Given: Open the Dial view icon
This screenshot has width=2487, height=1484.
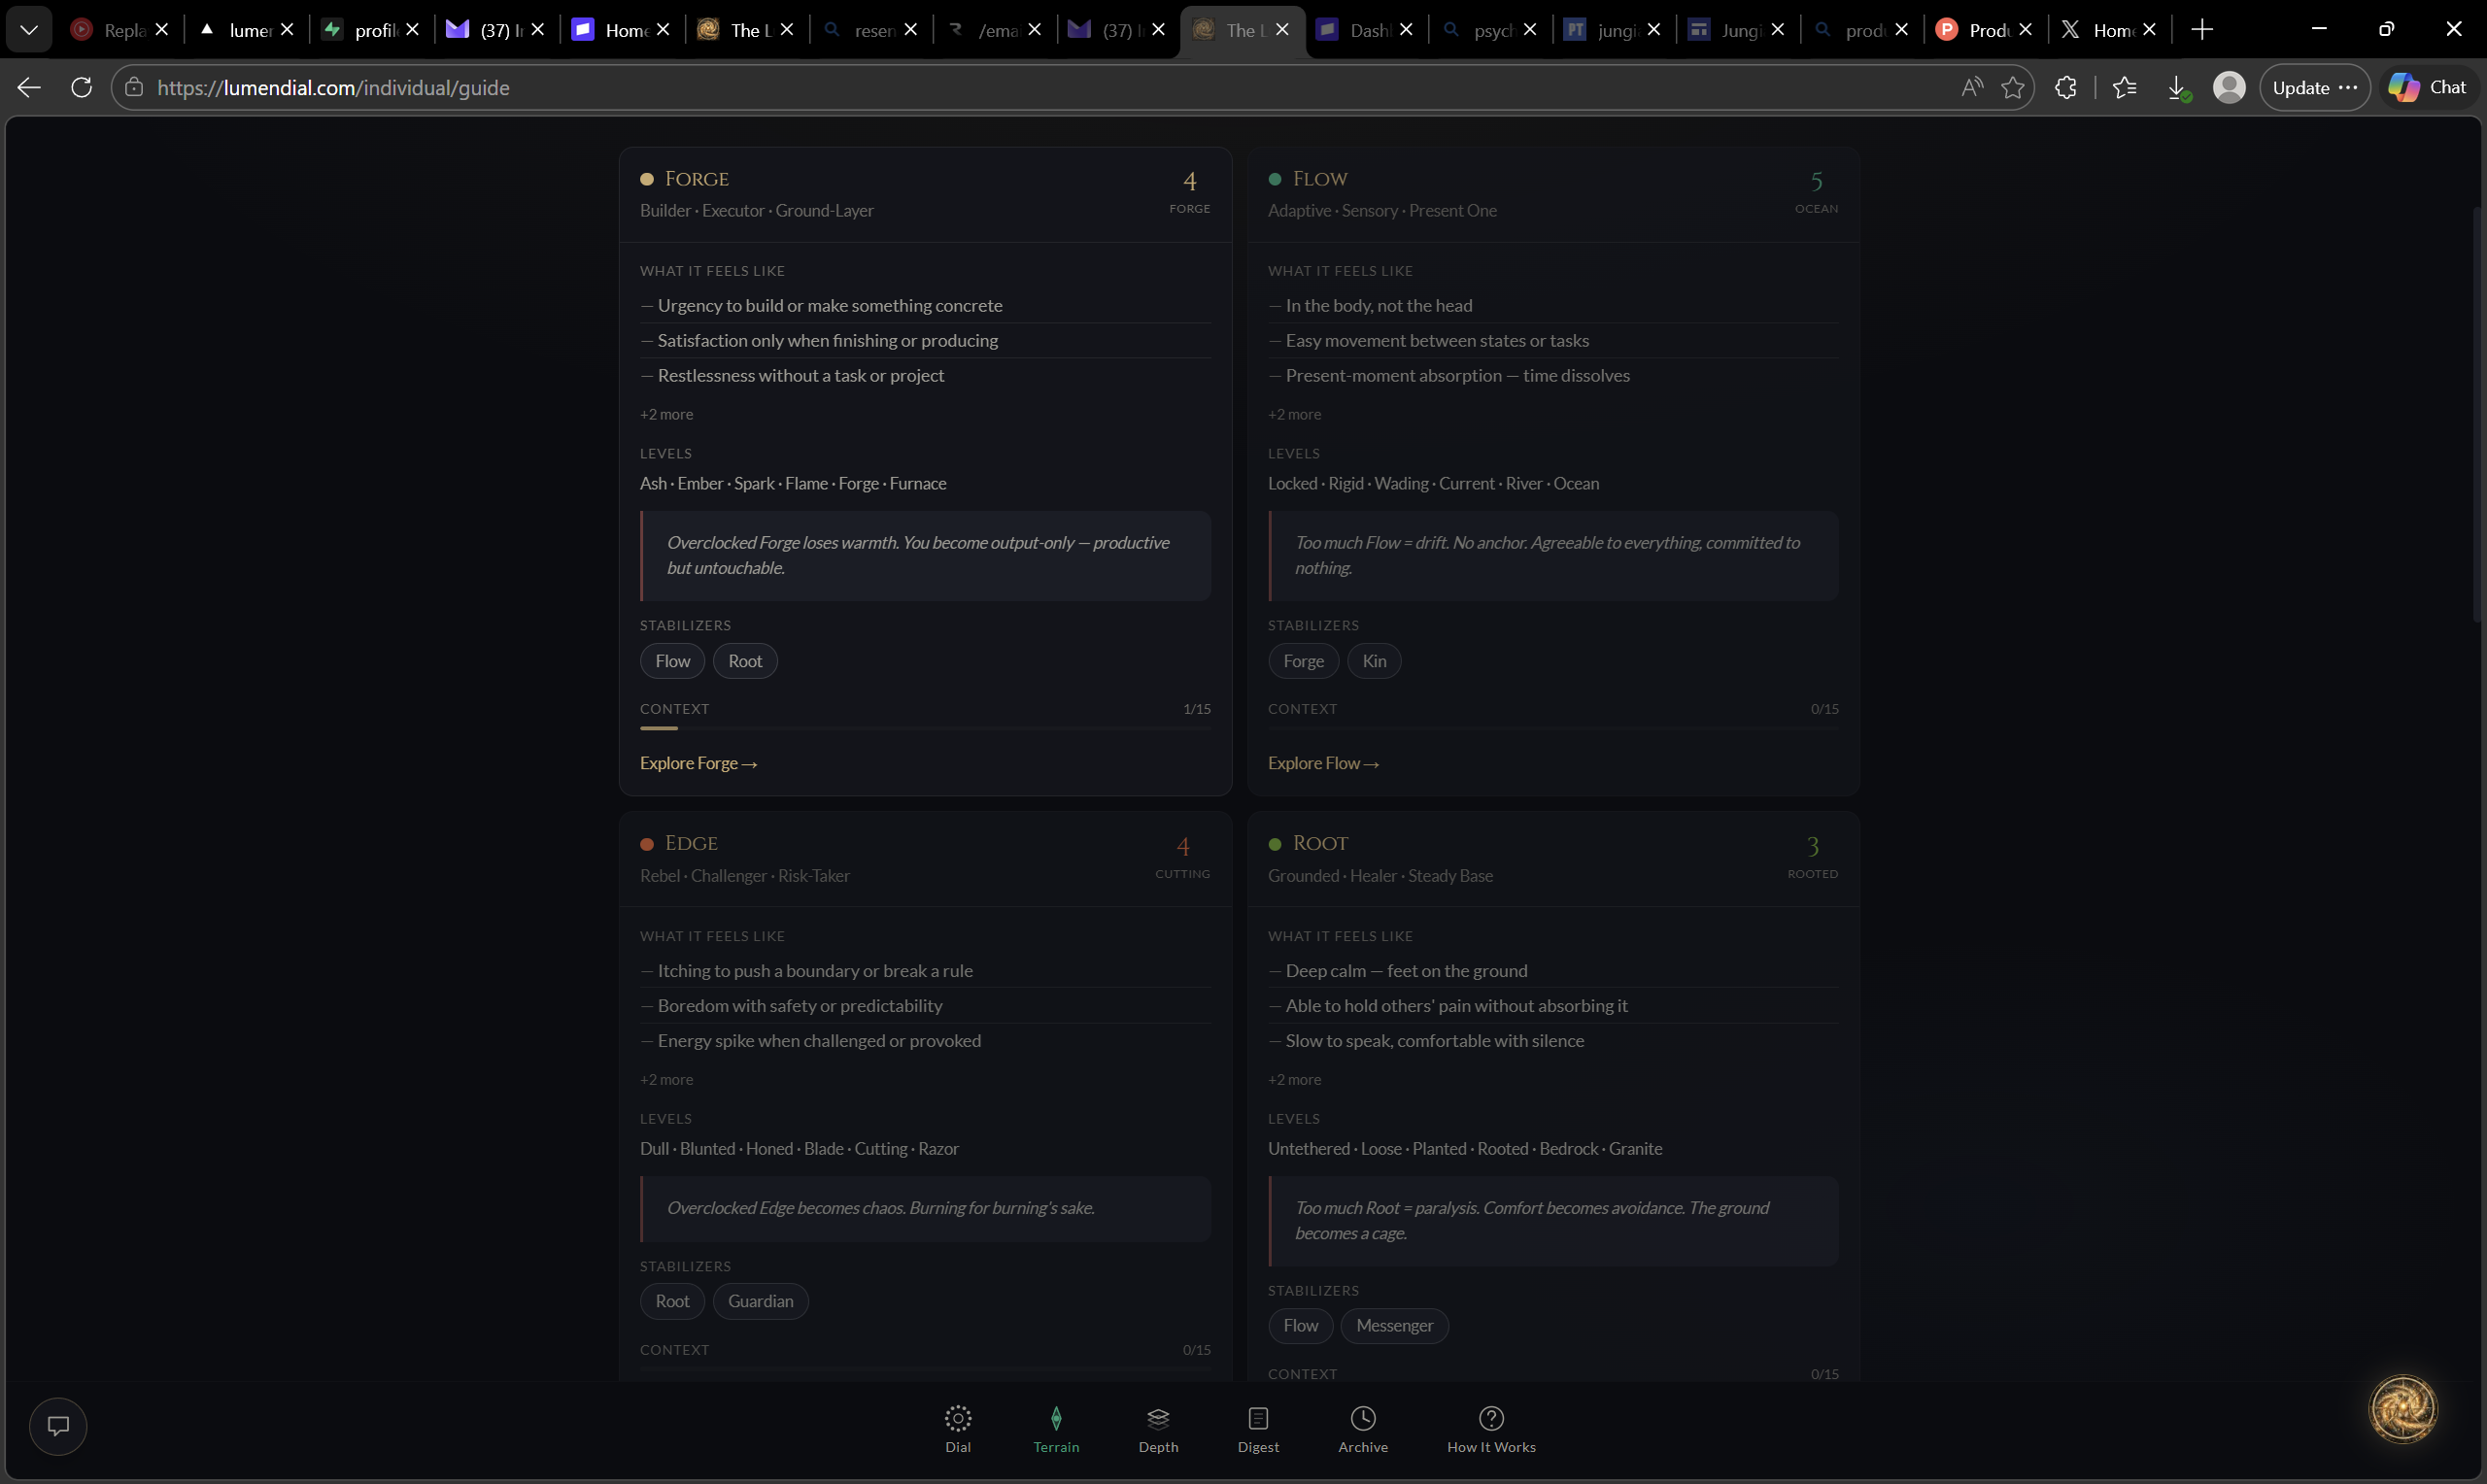Looking at the screenshot, I should [x=957, y=1418].
